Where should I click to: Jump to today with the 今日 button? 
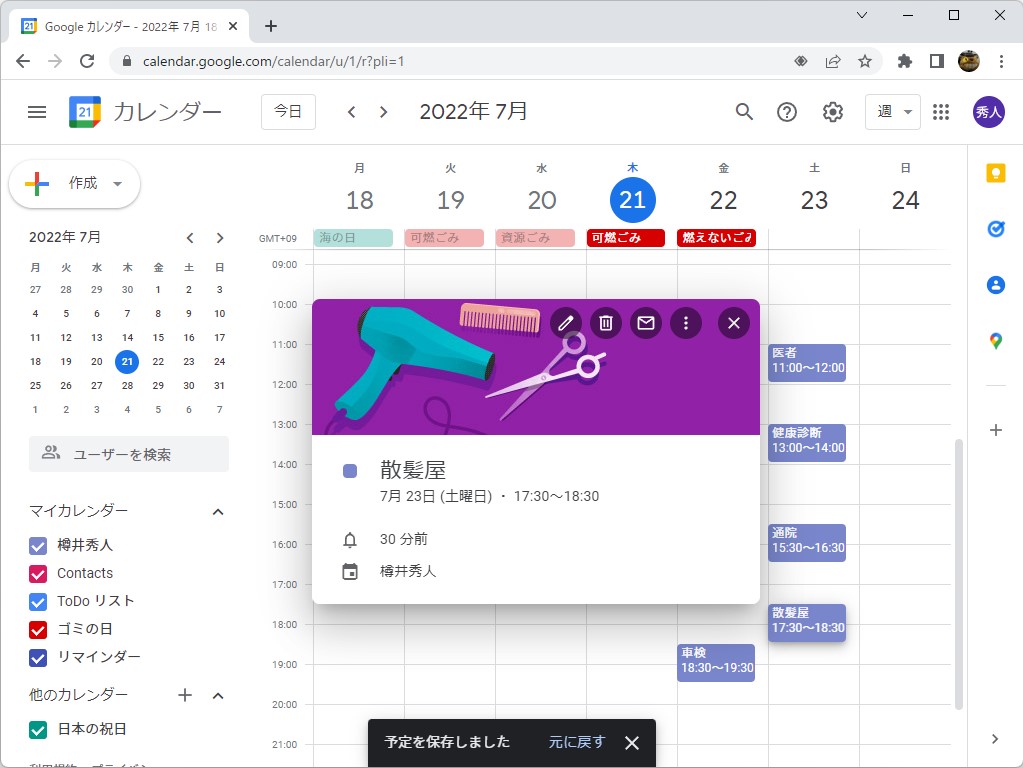tap(288, 112)
